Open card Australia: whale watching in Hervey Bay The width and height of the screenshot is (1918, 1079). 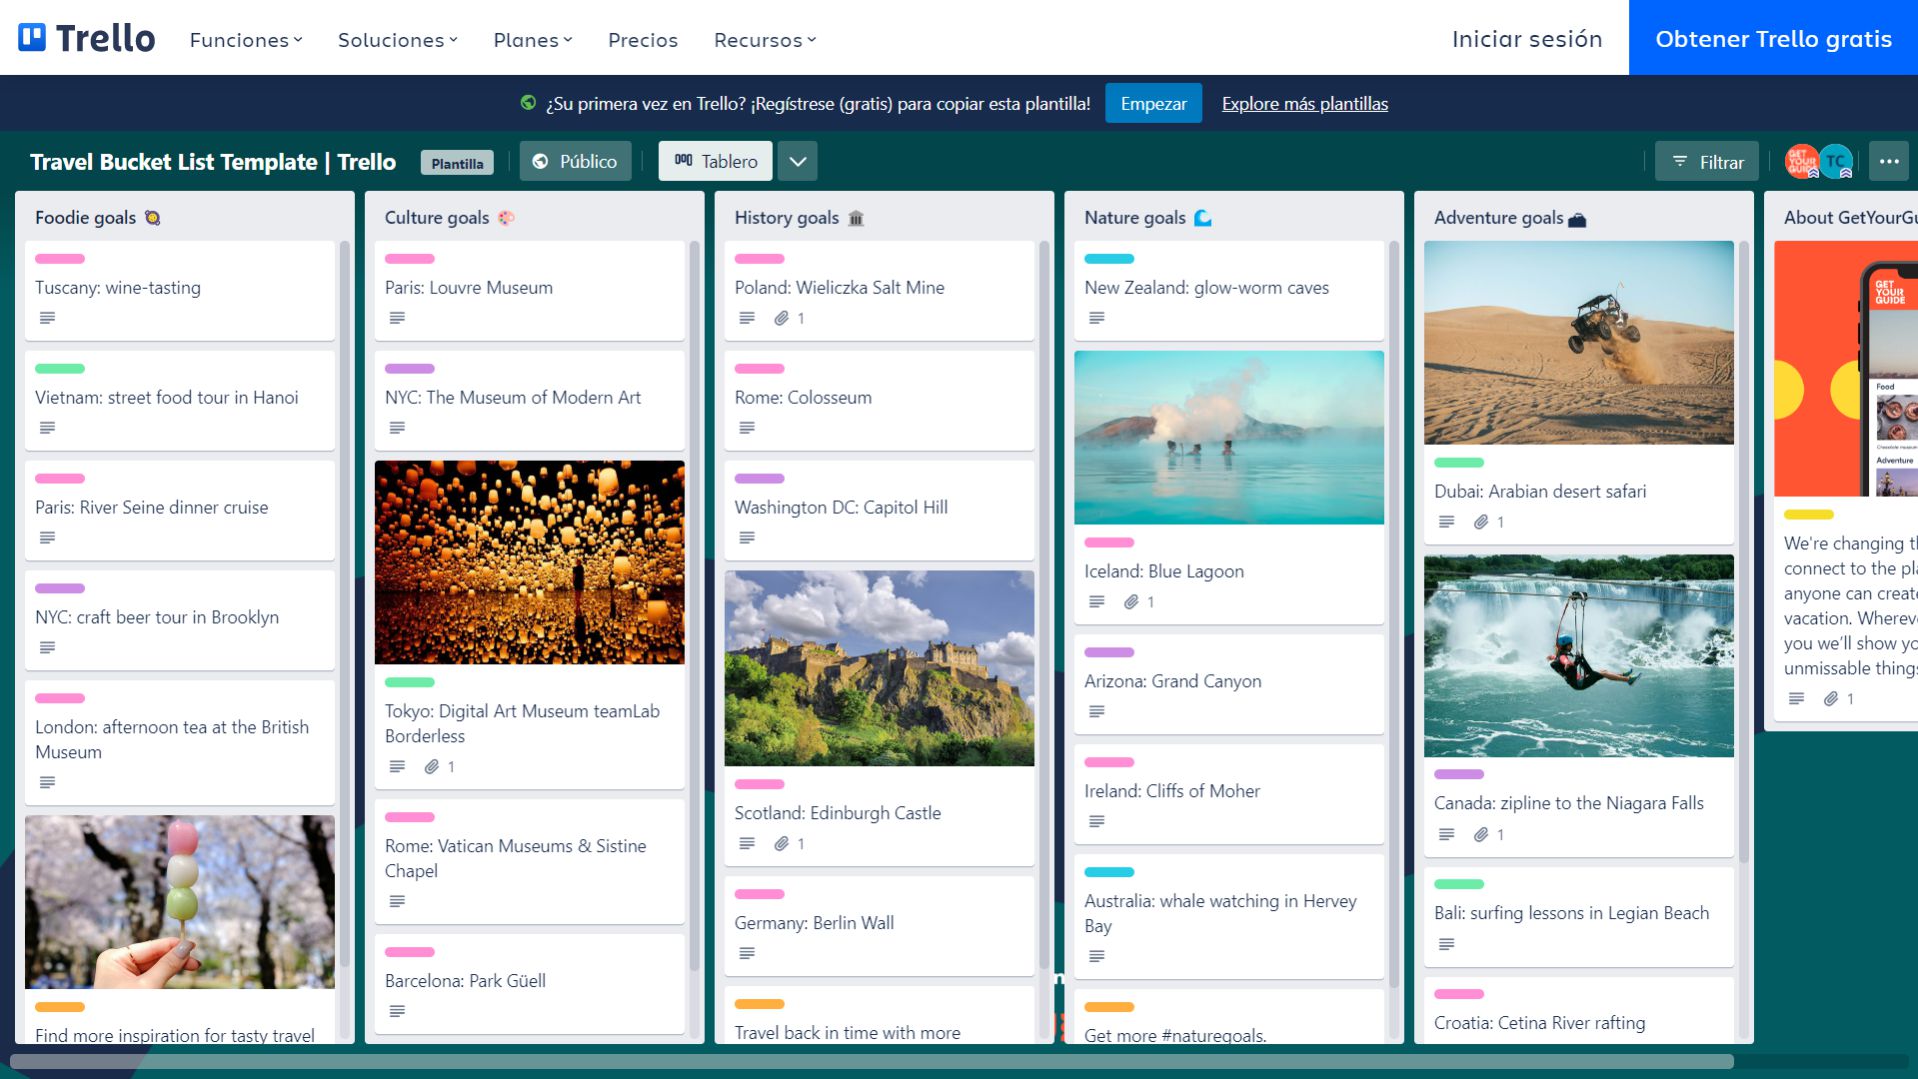point(1229,916)
